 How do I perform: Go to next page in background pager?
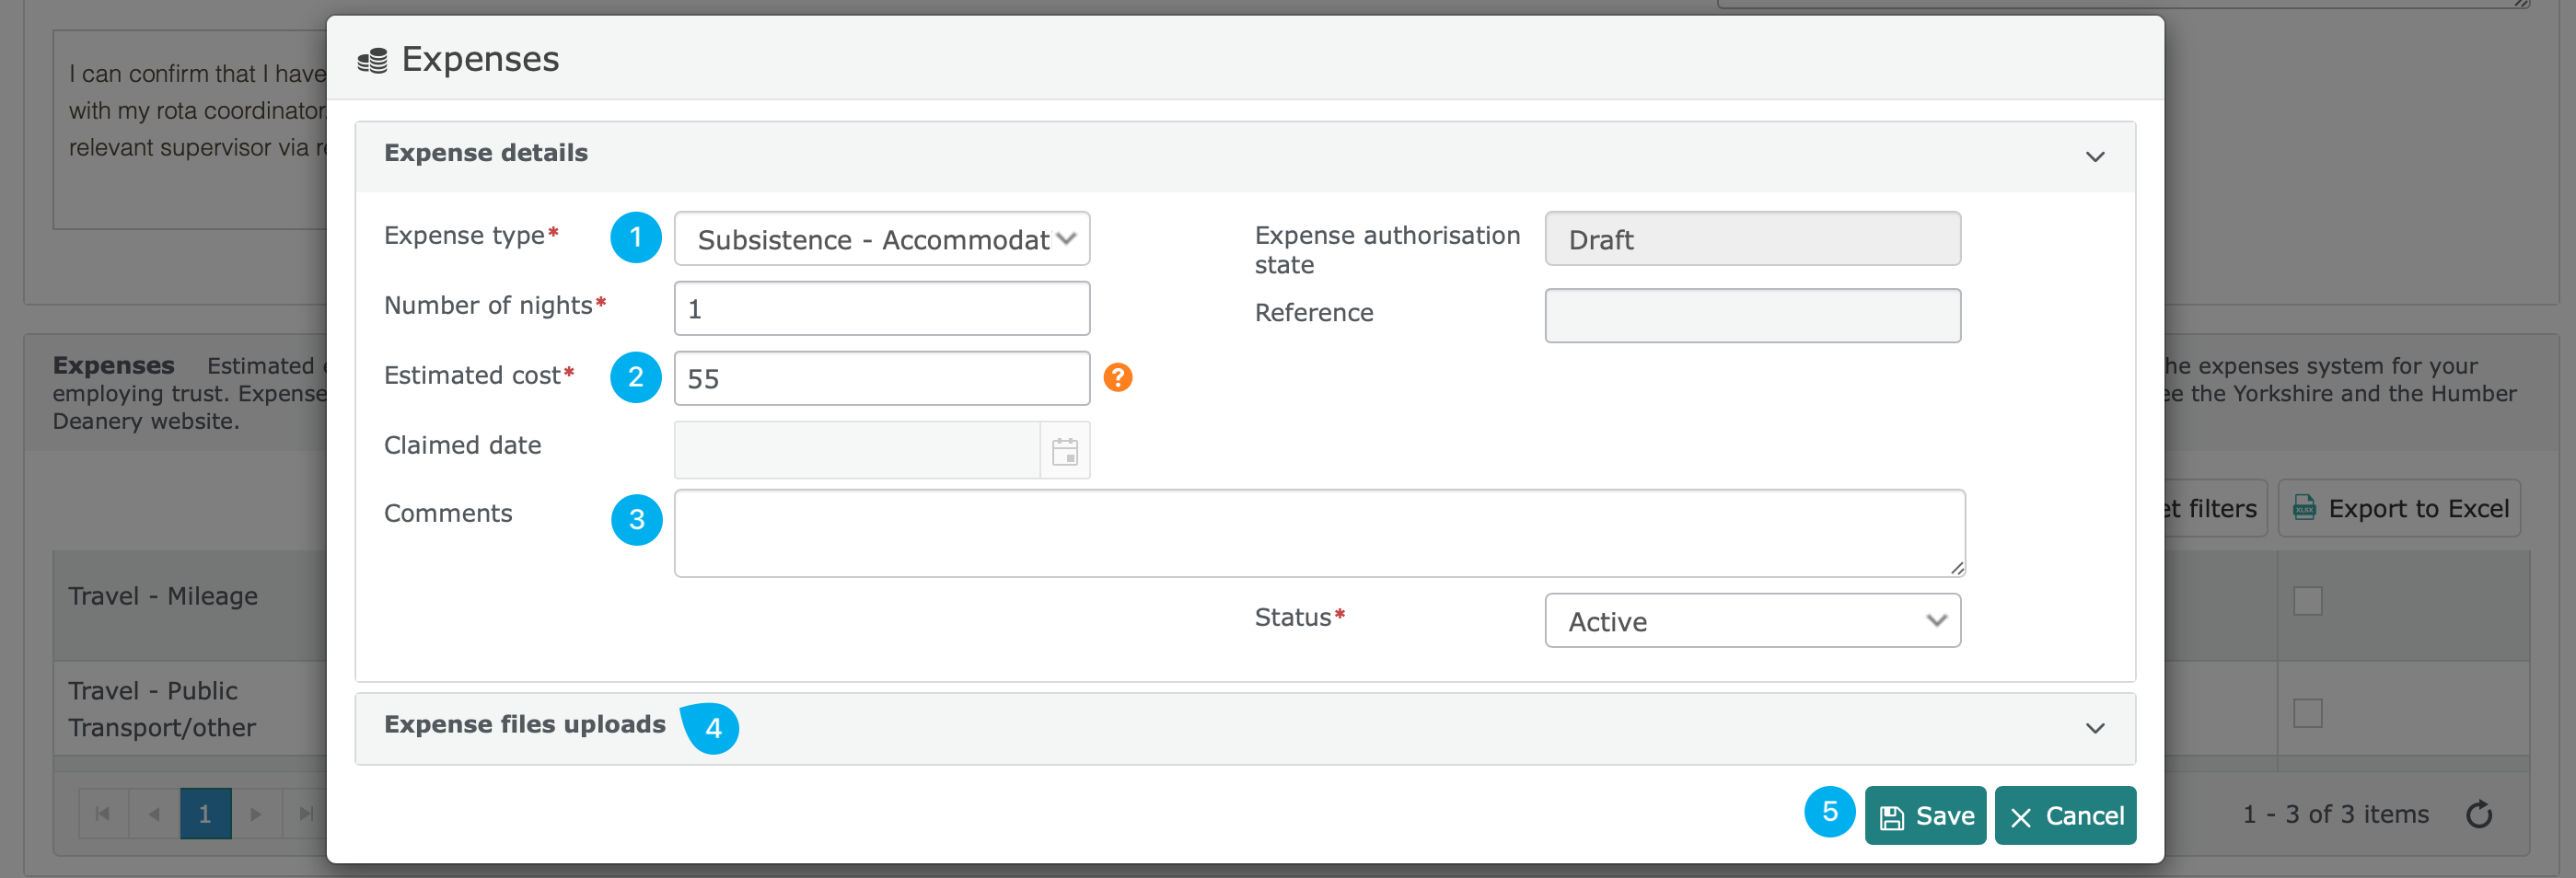(x=256, y=813)
